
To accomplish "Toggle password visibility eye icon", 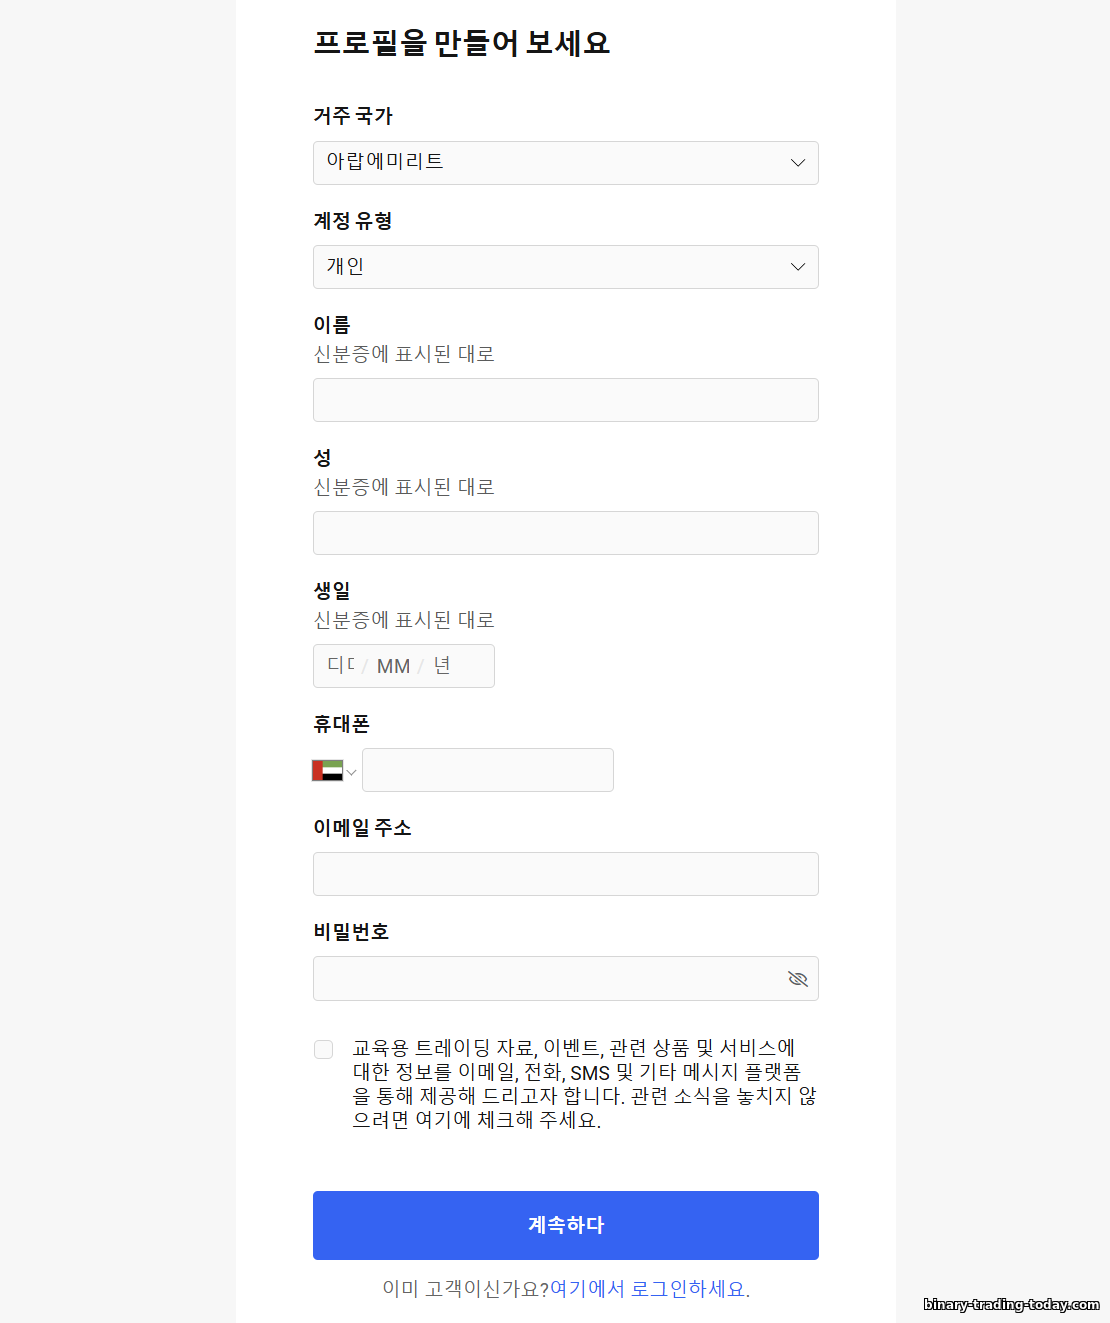I will (797, 978).
